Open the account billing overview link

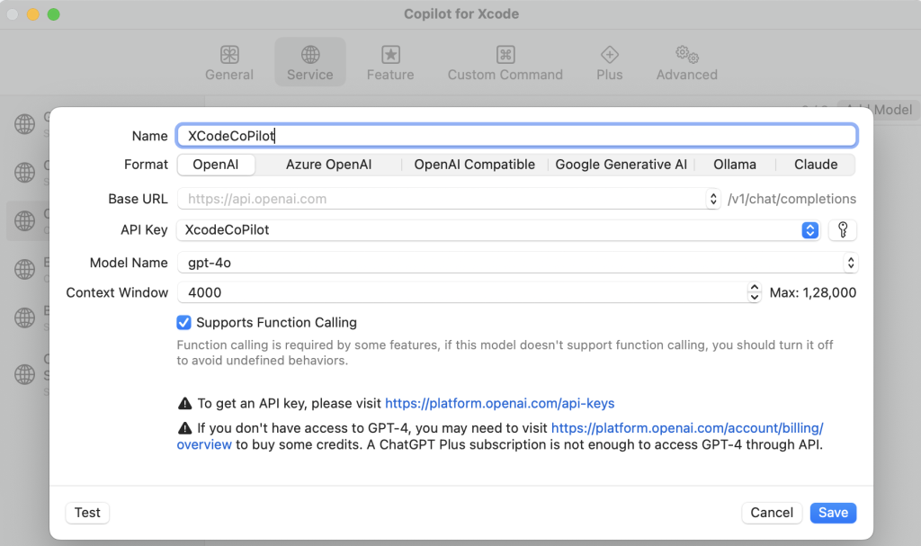click(687, 428)
